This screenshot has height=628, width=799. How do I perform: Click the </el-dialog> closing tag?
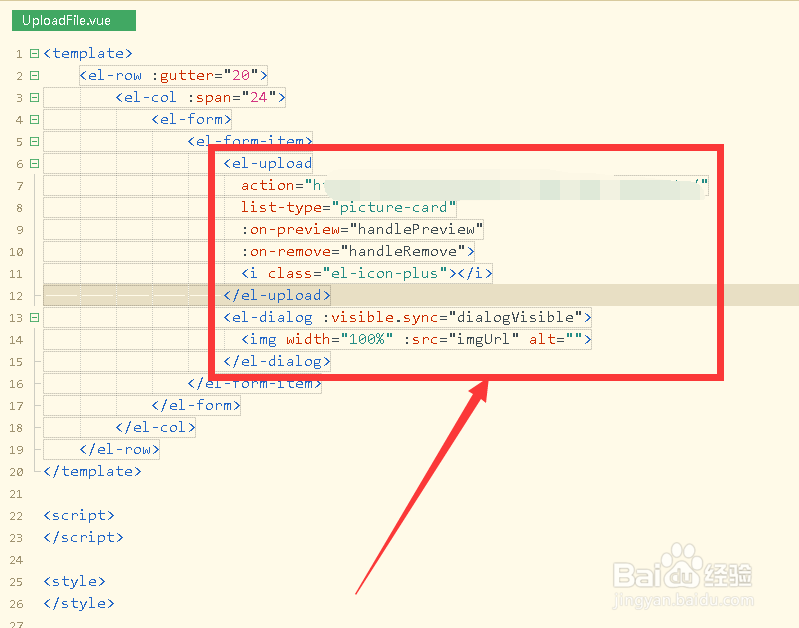pyautogui.click(x=277, y=361)
